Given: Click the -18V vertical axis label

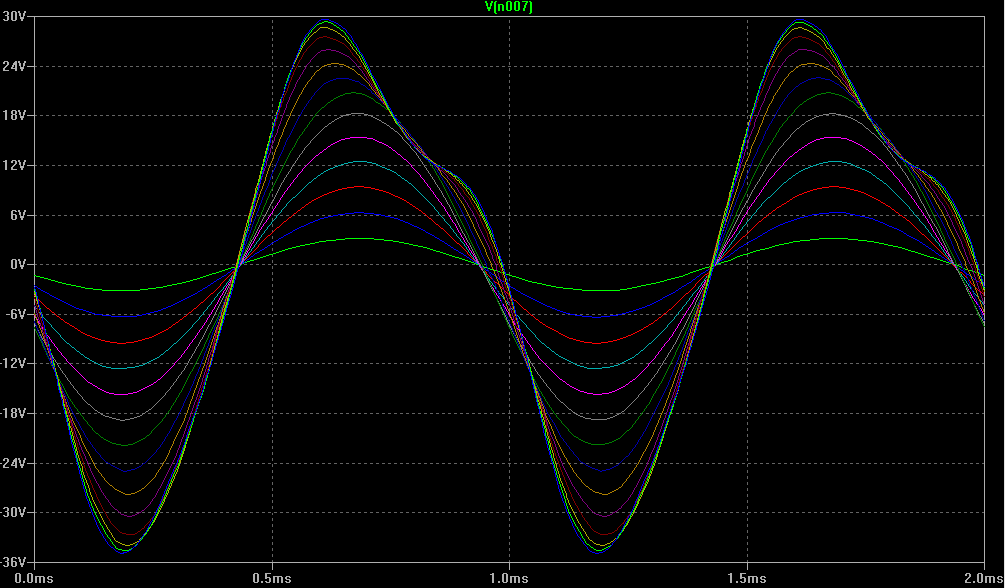Looking at the screenshot, I should point(16,413).
